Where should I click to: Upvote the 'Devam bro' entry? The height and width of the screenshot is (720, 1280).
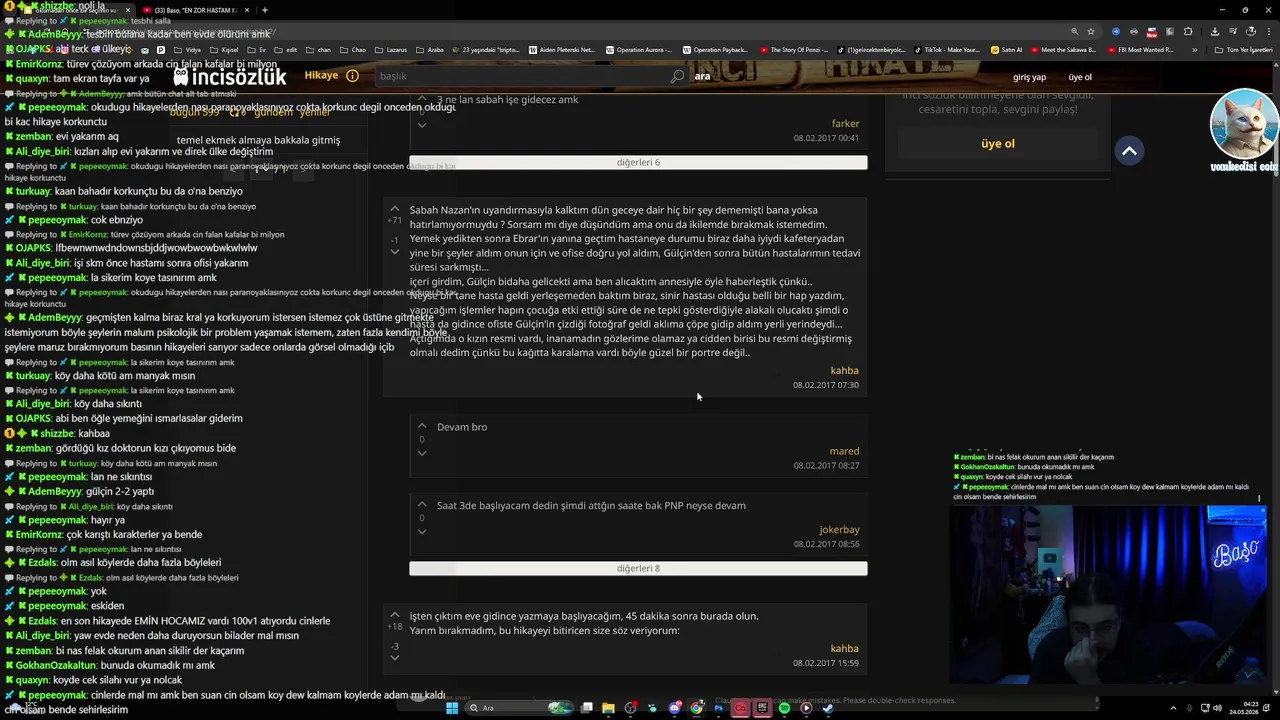[x=422, y=426]
